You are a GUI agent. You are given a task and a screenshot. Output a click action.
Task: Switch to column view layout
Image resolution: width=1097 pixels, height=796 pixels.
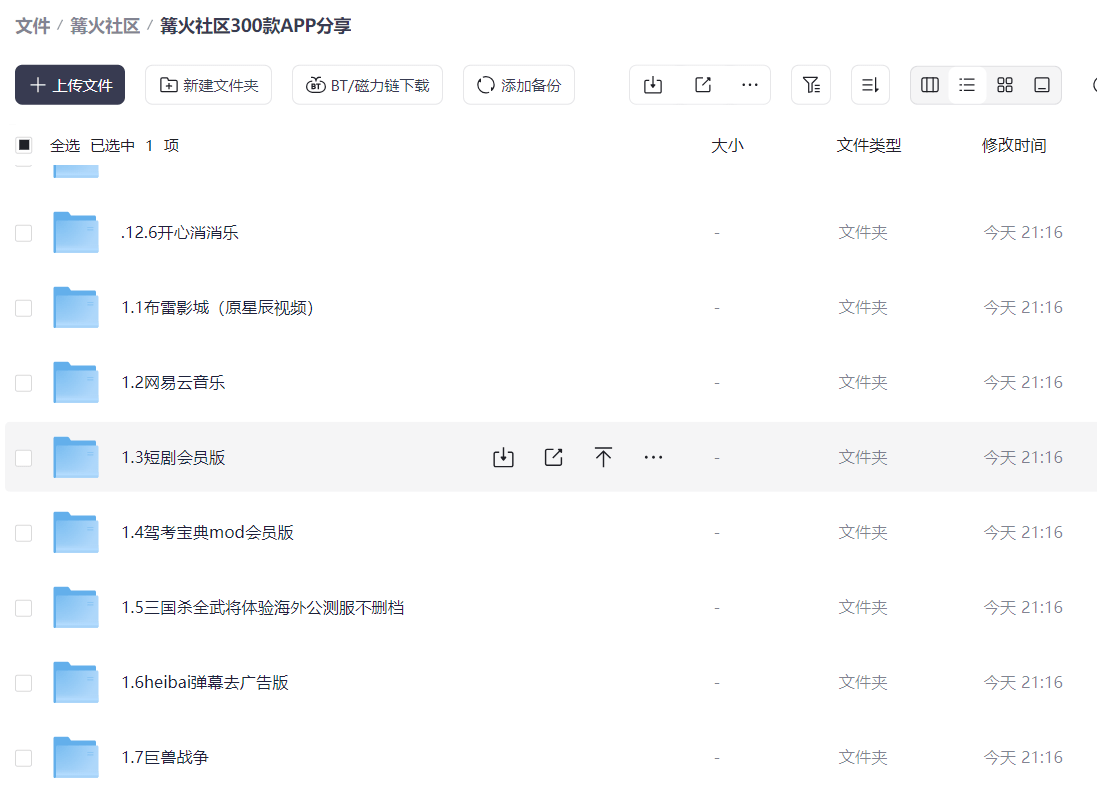click(x=928, y=85)
